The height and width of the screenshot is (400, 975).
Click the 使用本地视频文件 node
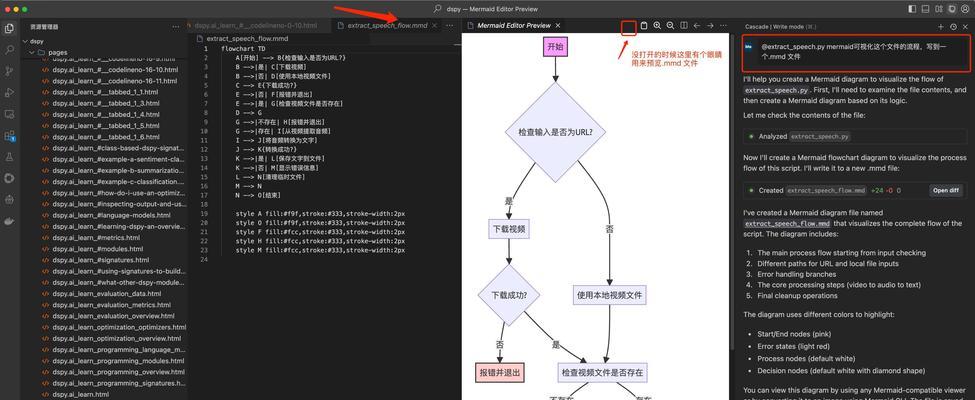click(609, 295)
